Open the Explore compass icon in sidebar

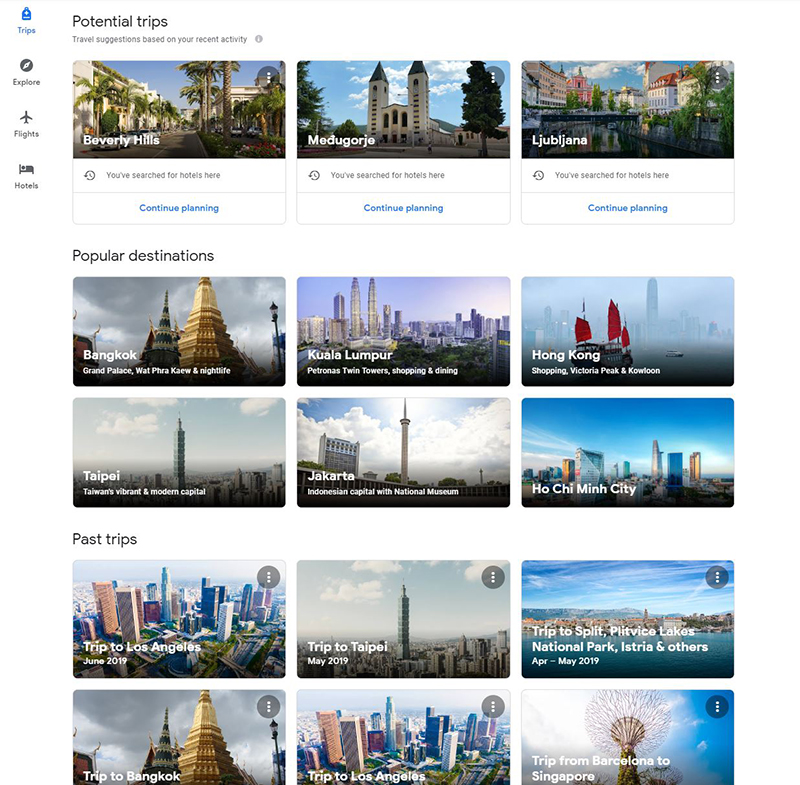tap(26, 66)
